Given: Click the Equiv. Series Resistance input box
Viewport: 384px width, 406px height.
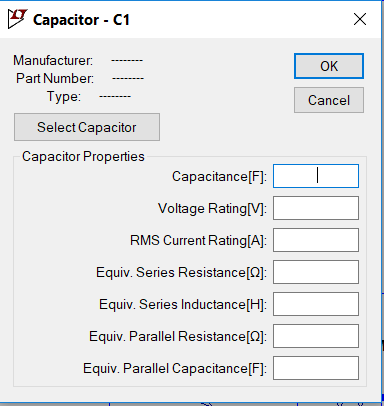Looking at the screenshot, I should (316, 272).
